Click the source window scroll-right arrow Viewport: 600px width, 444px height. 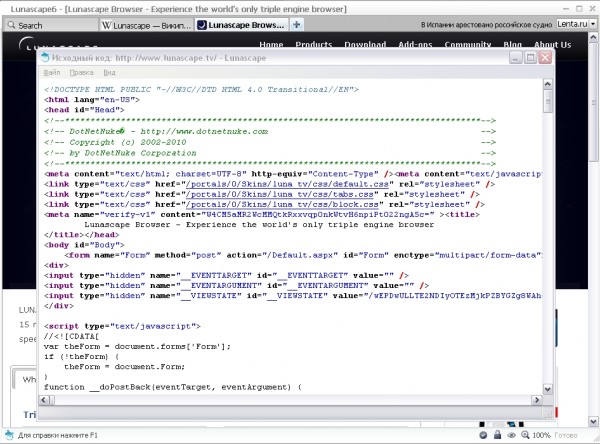(x=536, y=400)
